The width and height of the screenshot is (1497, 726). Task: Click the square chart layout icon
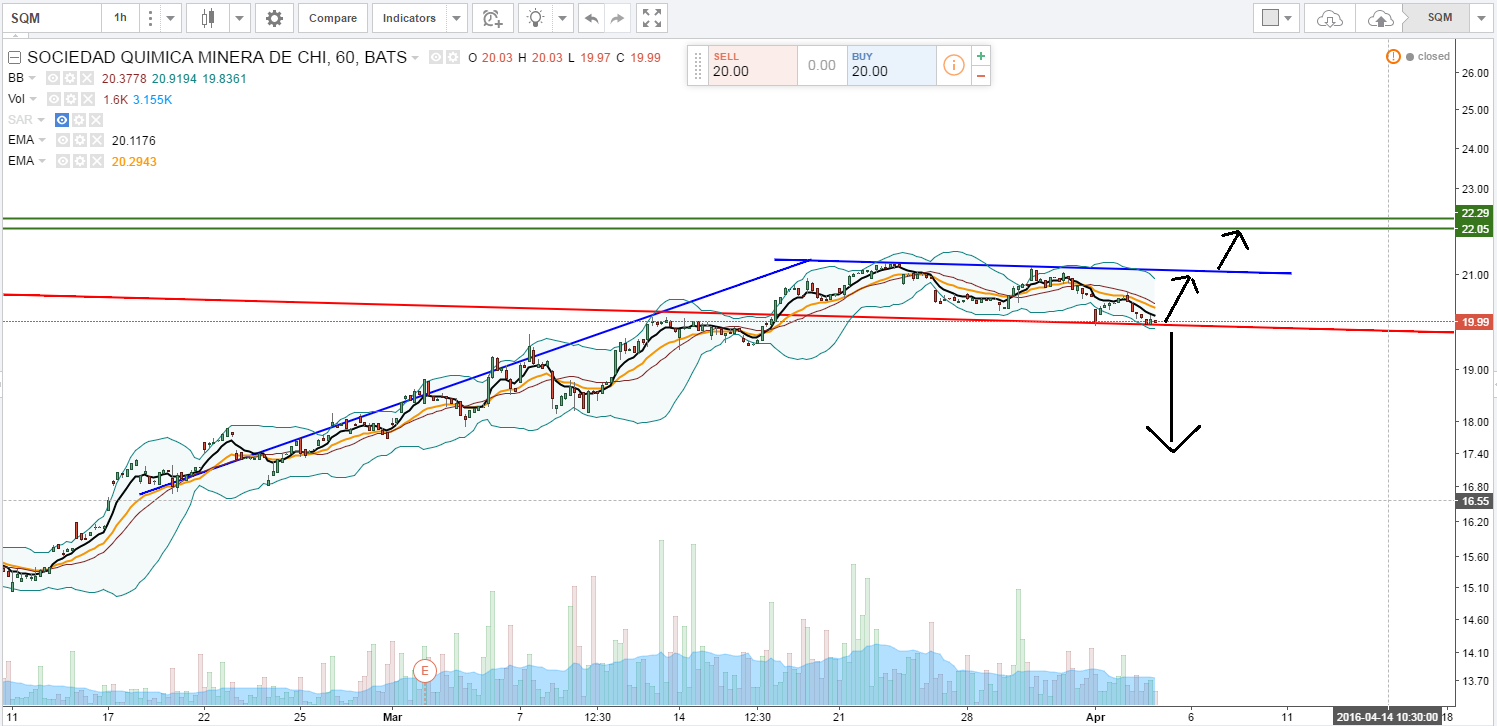tap(1270, 18)
